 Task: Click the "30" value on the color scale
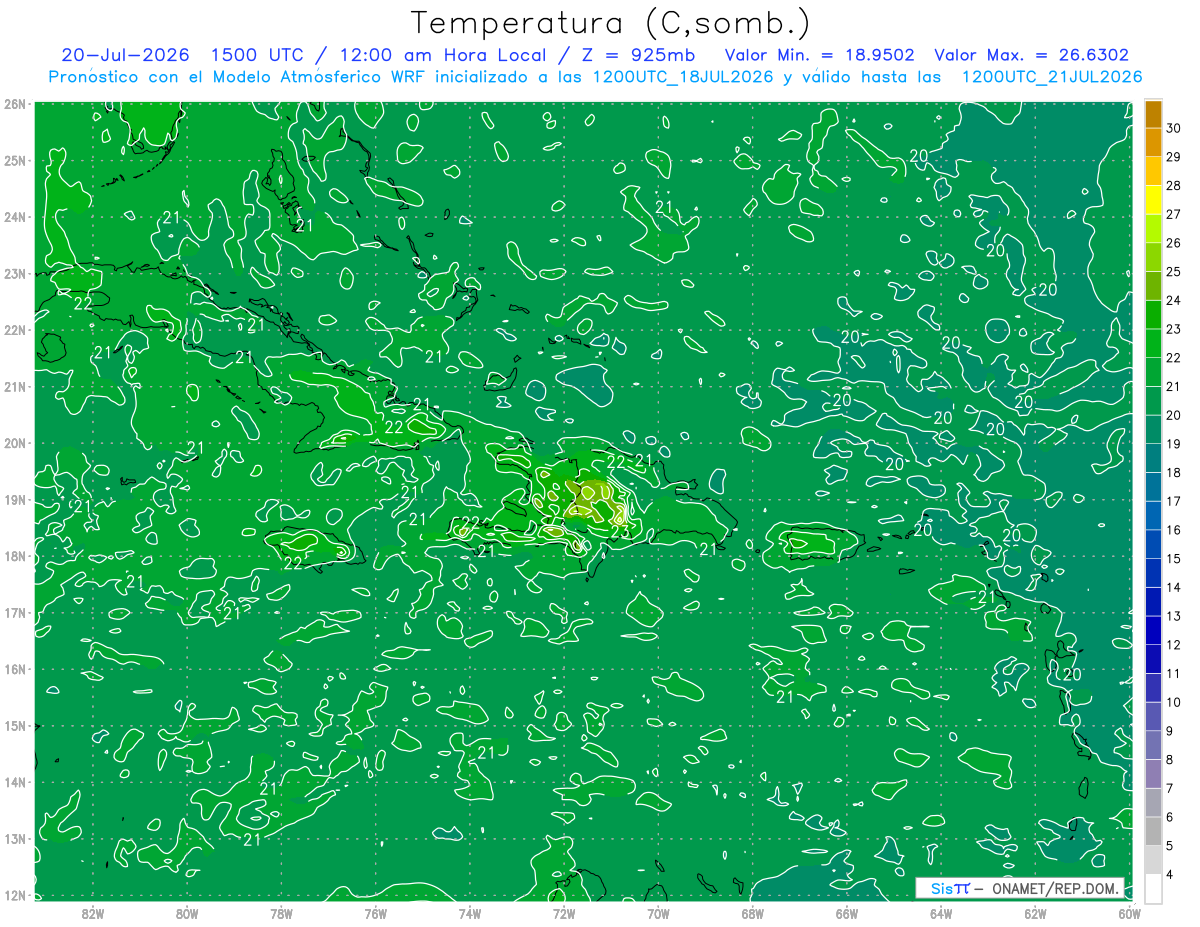coord(1173,128)
